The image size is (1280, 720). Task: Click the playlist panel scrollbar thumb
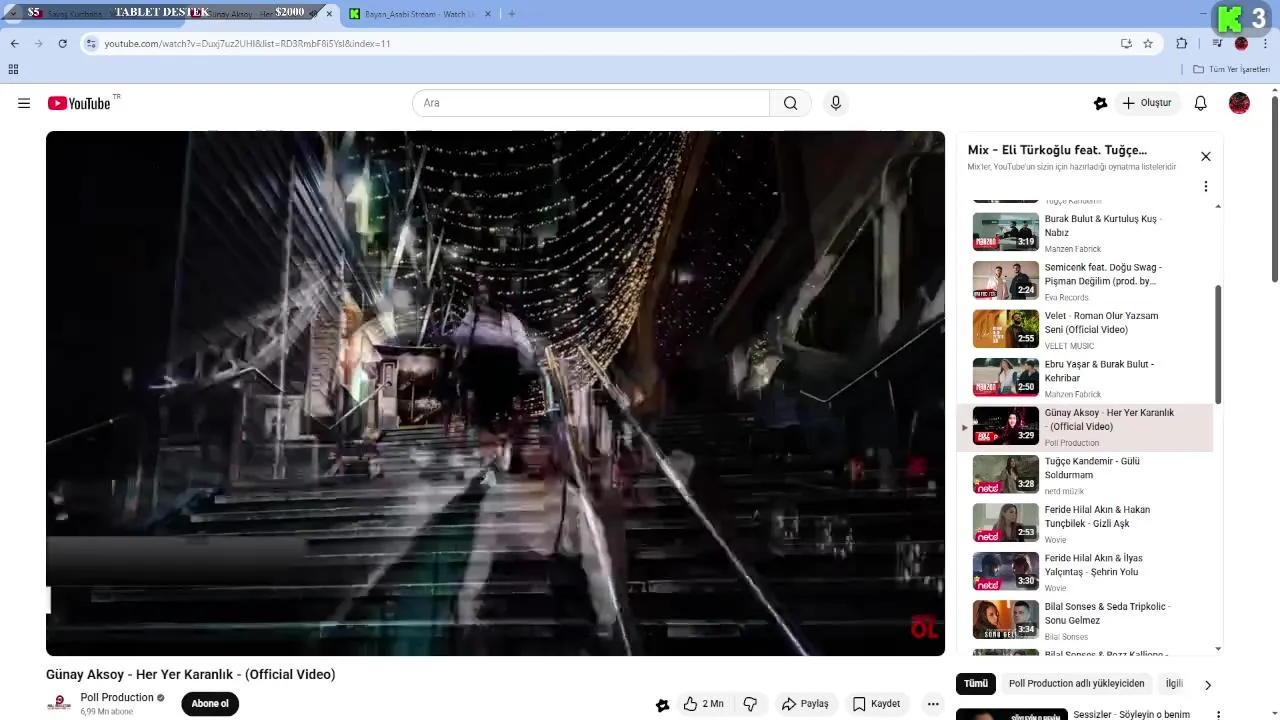[1218, 344]
